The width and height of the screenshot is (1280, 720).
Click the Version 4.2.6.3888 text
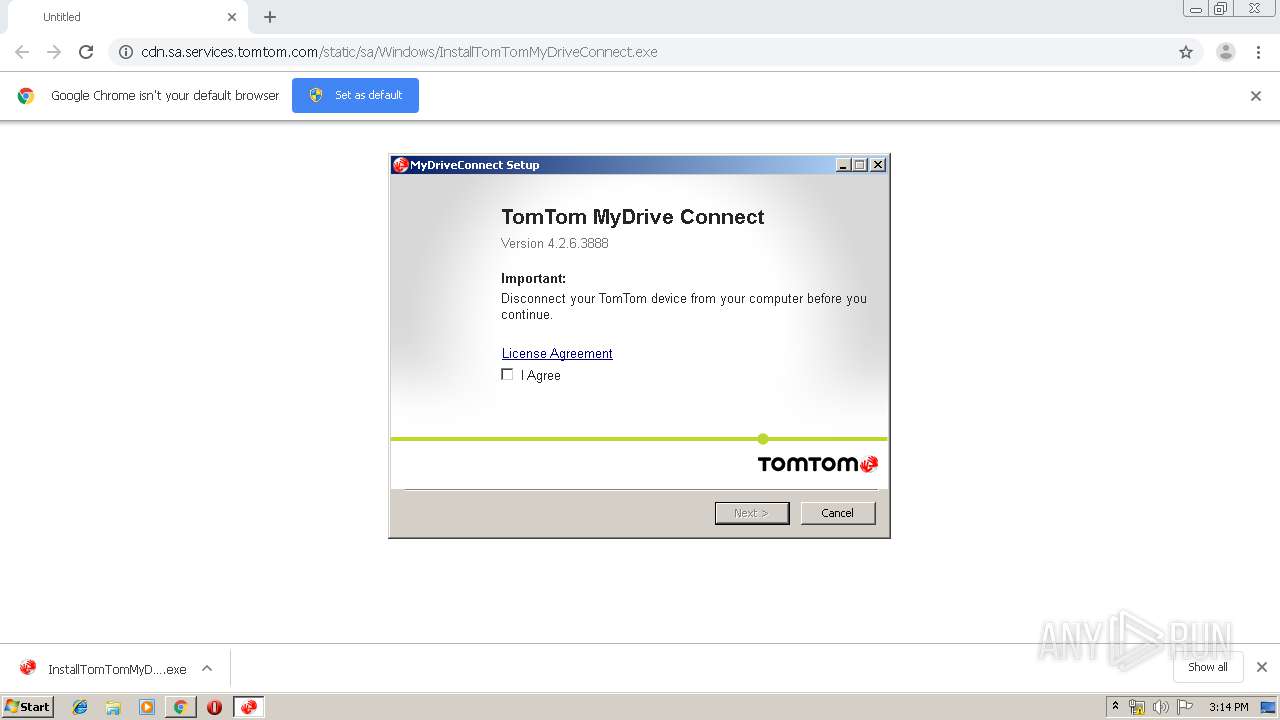tap(555, 243)
